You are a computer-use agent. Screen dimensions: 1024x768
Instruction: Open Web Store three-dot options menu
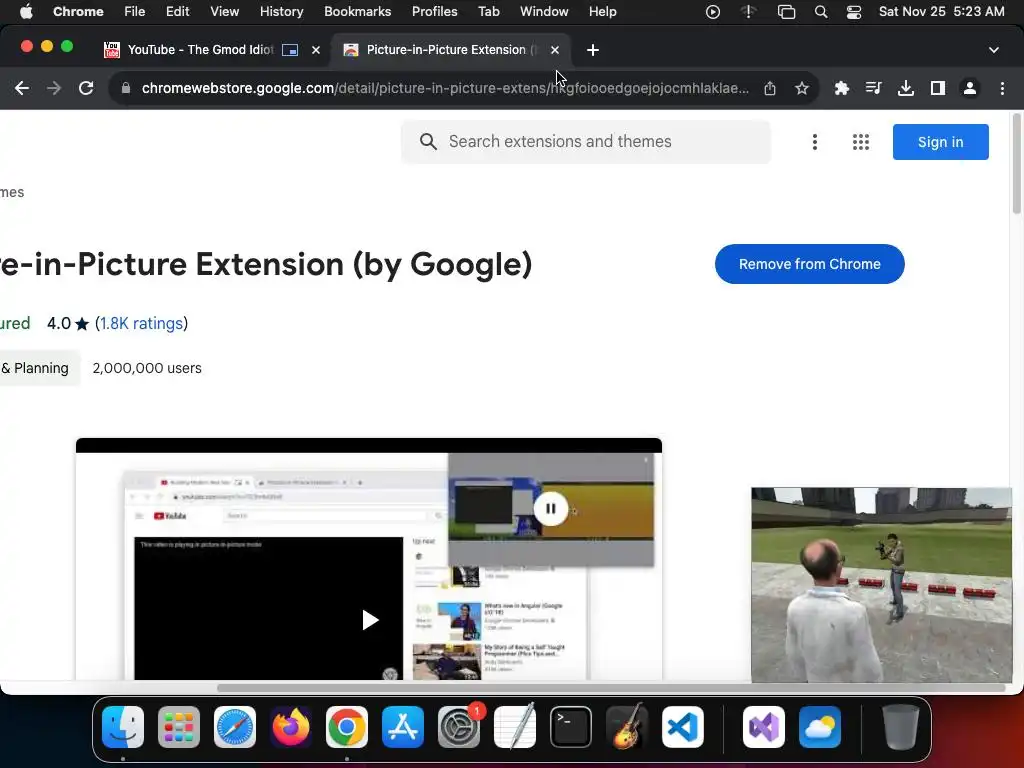(814, 142)
